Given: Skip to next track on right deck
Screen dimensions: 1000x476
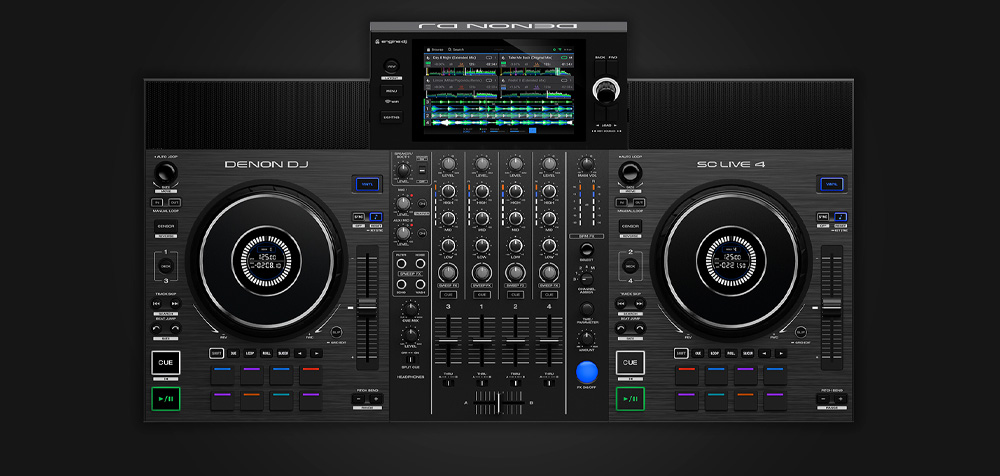Looking at the screenshot, I should point(639,304).
